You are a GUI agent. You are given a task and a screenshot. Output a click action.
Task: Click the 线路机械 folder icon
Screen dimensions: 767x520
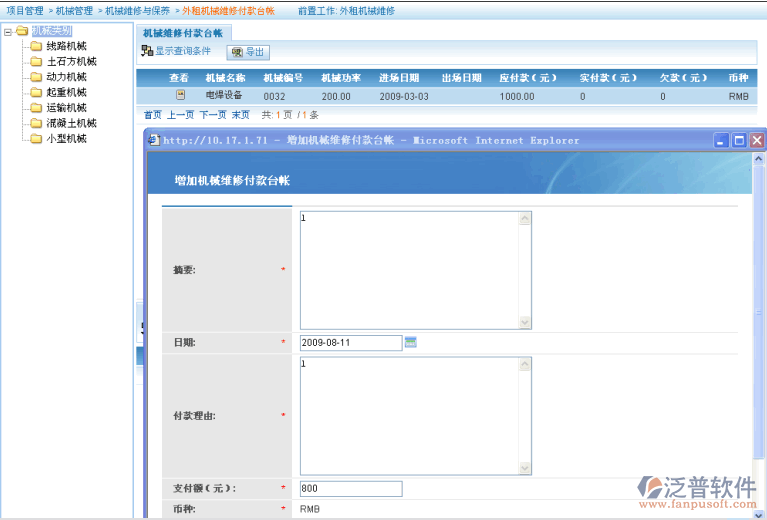[x=36, y=46]
